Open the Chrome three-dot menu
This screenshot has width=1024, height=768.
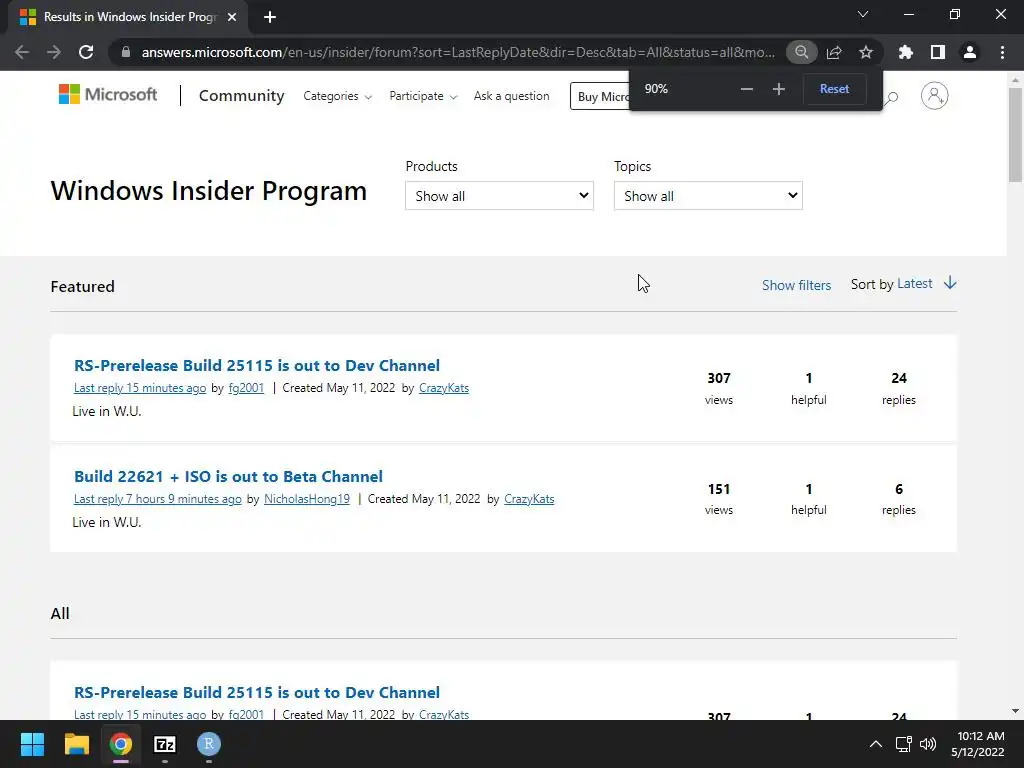coord(1002,52)
